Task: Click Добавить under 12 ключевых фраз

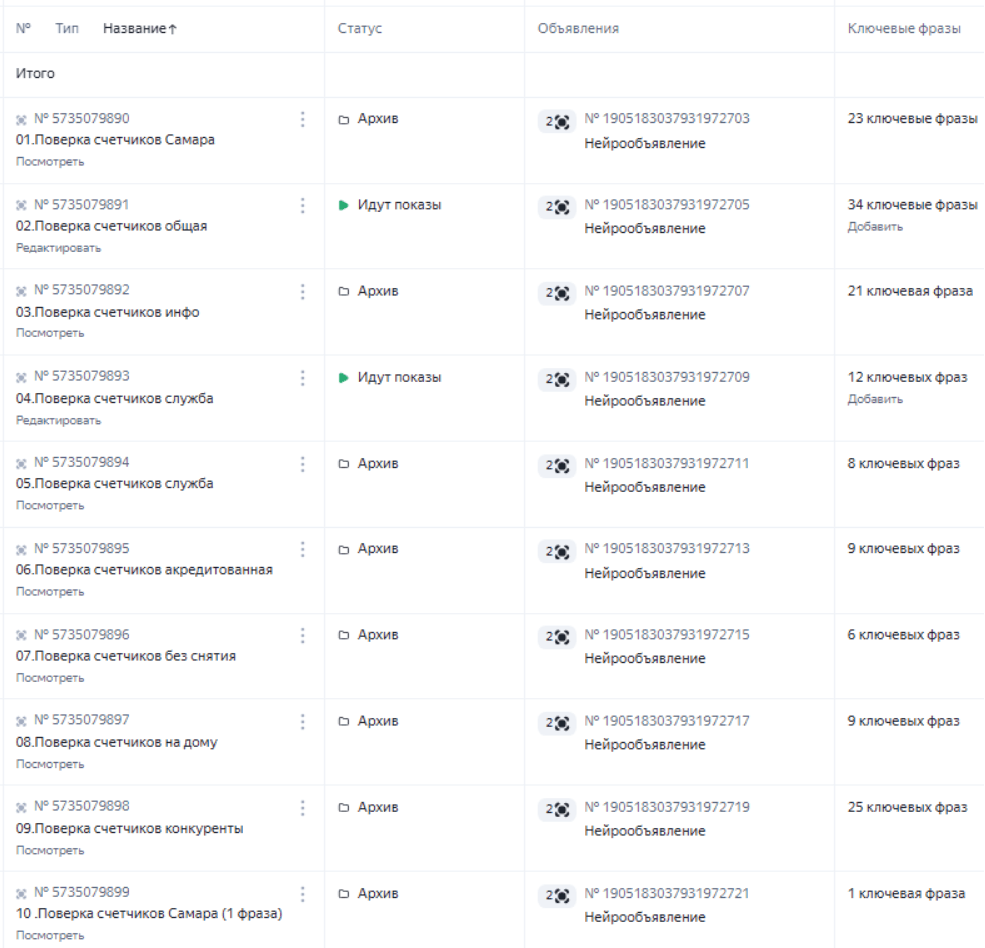Action: [875, 399]
